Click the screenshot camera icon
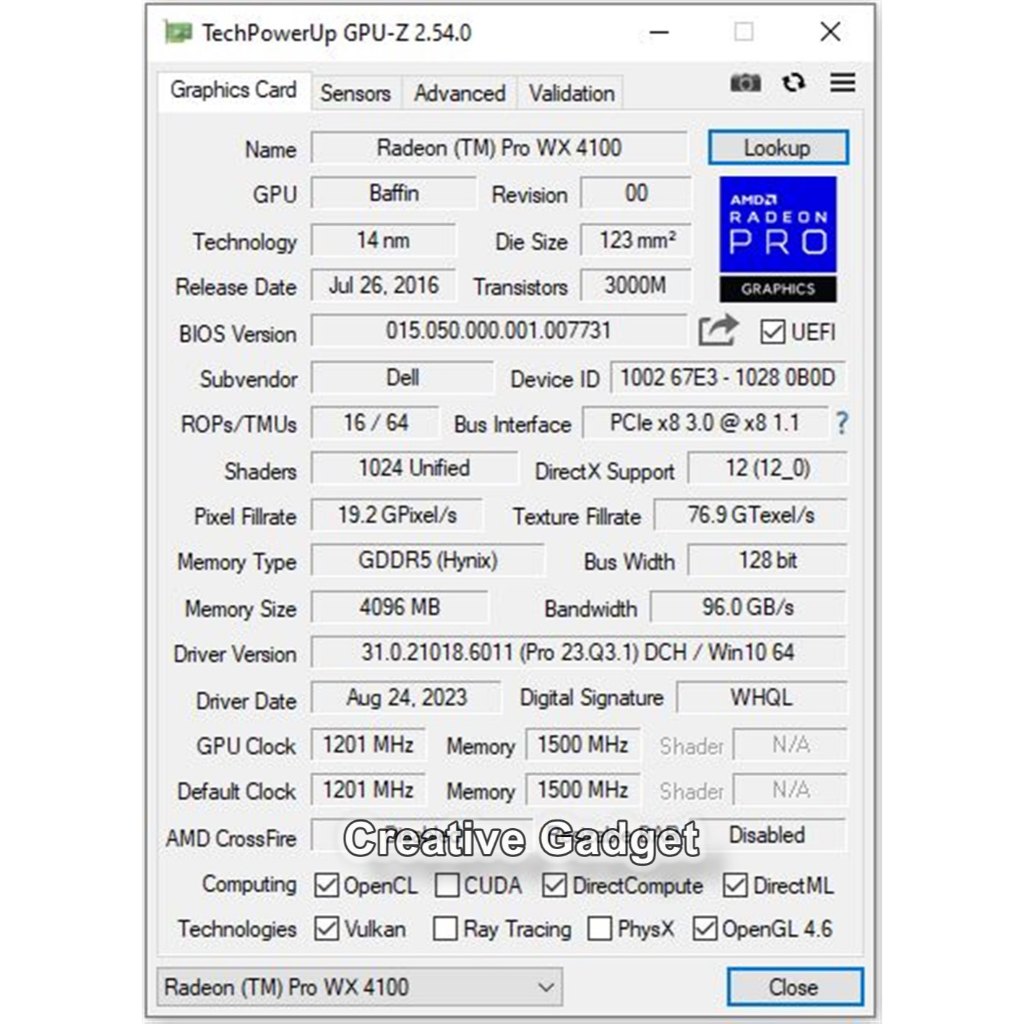This screenshot has height=1024, width=1024. point(745,83)
